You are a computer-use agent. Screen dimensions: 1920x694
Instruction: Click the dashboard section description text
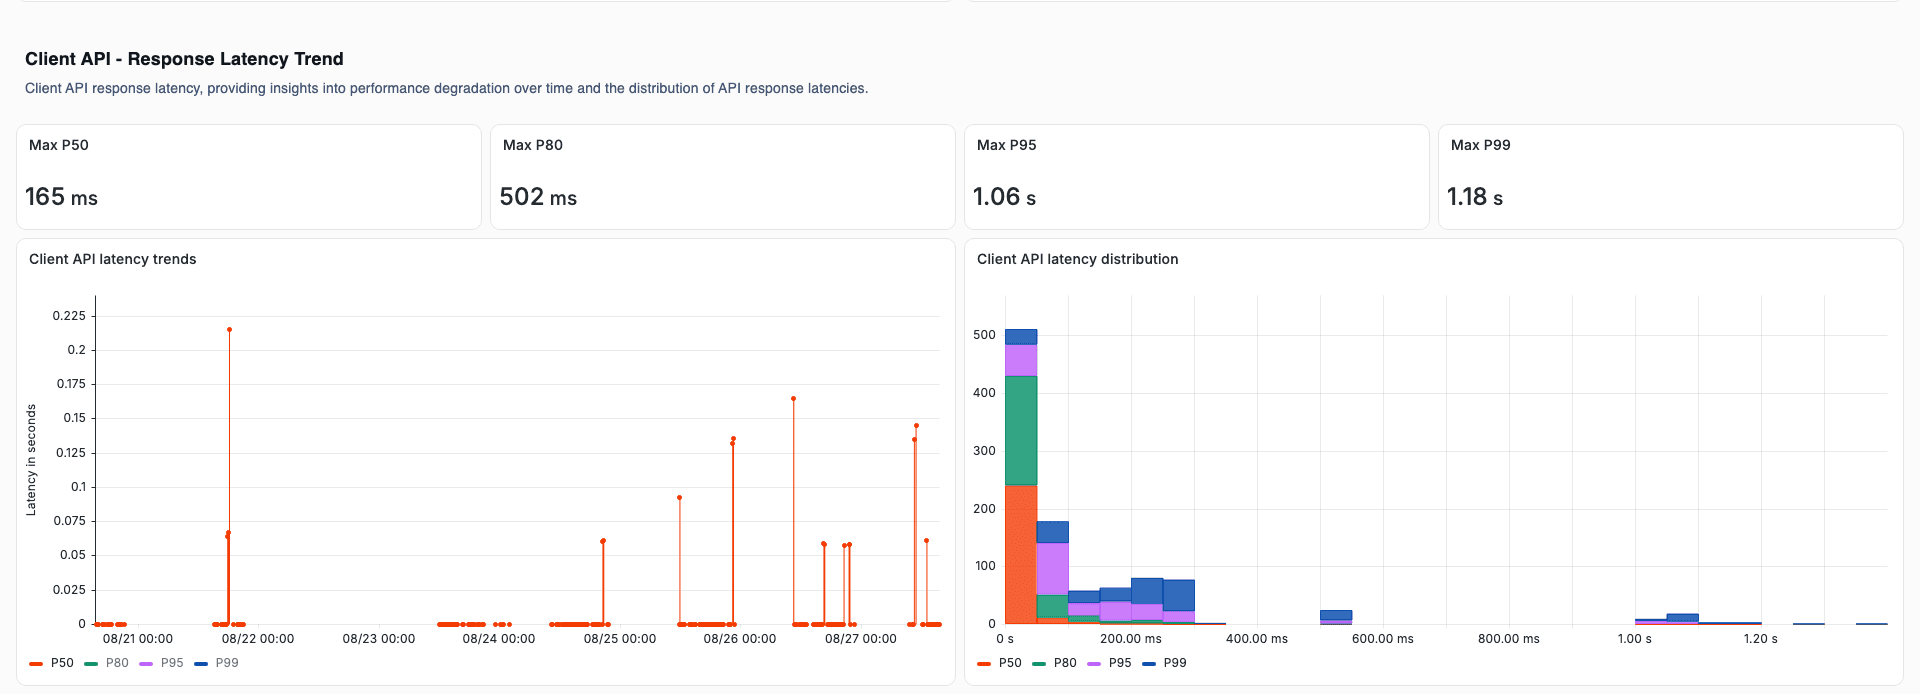[x=446, y=88]
